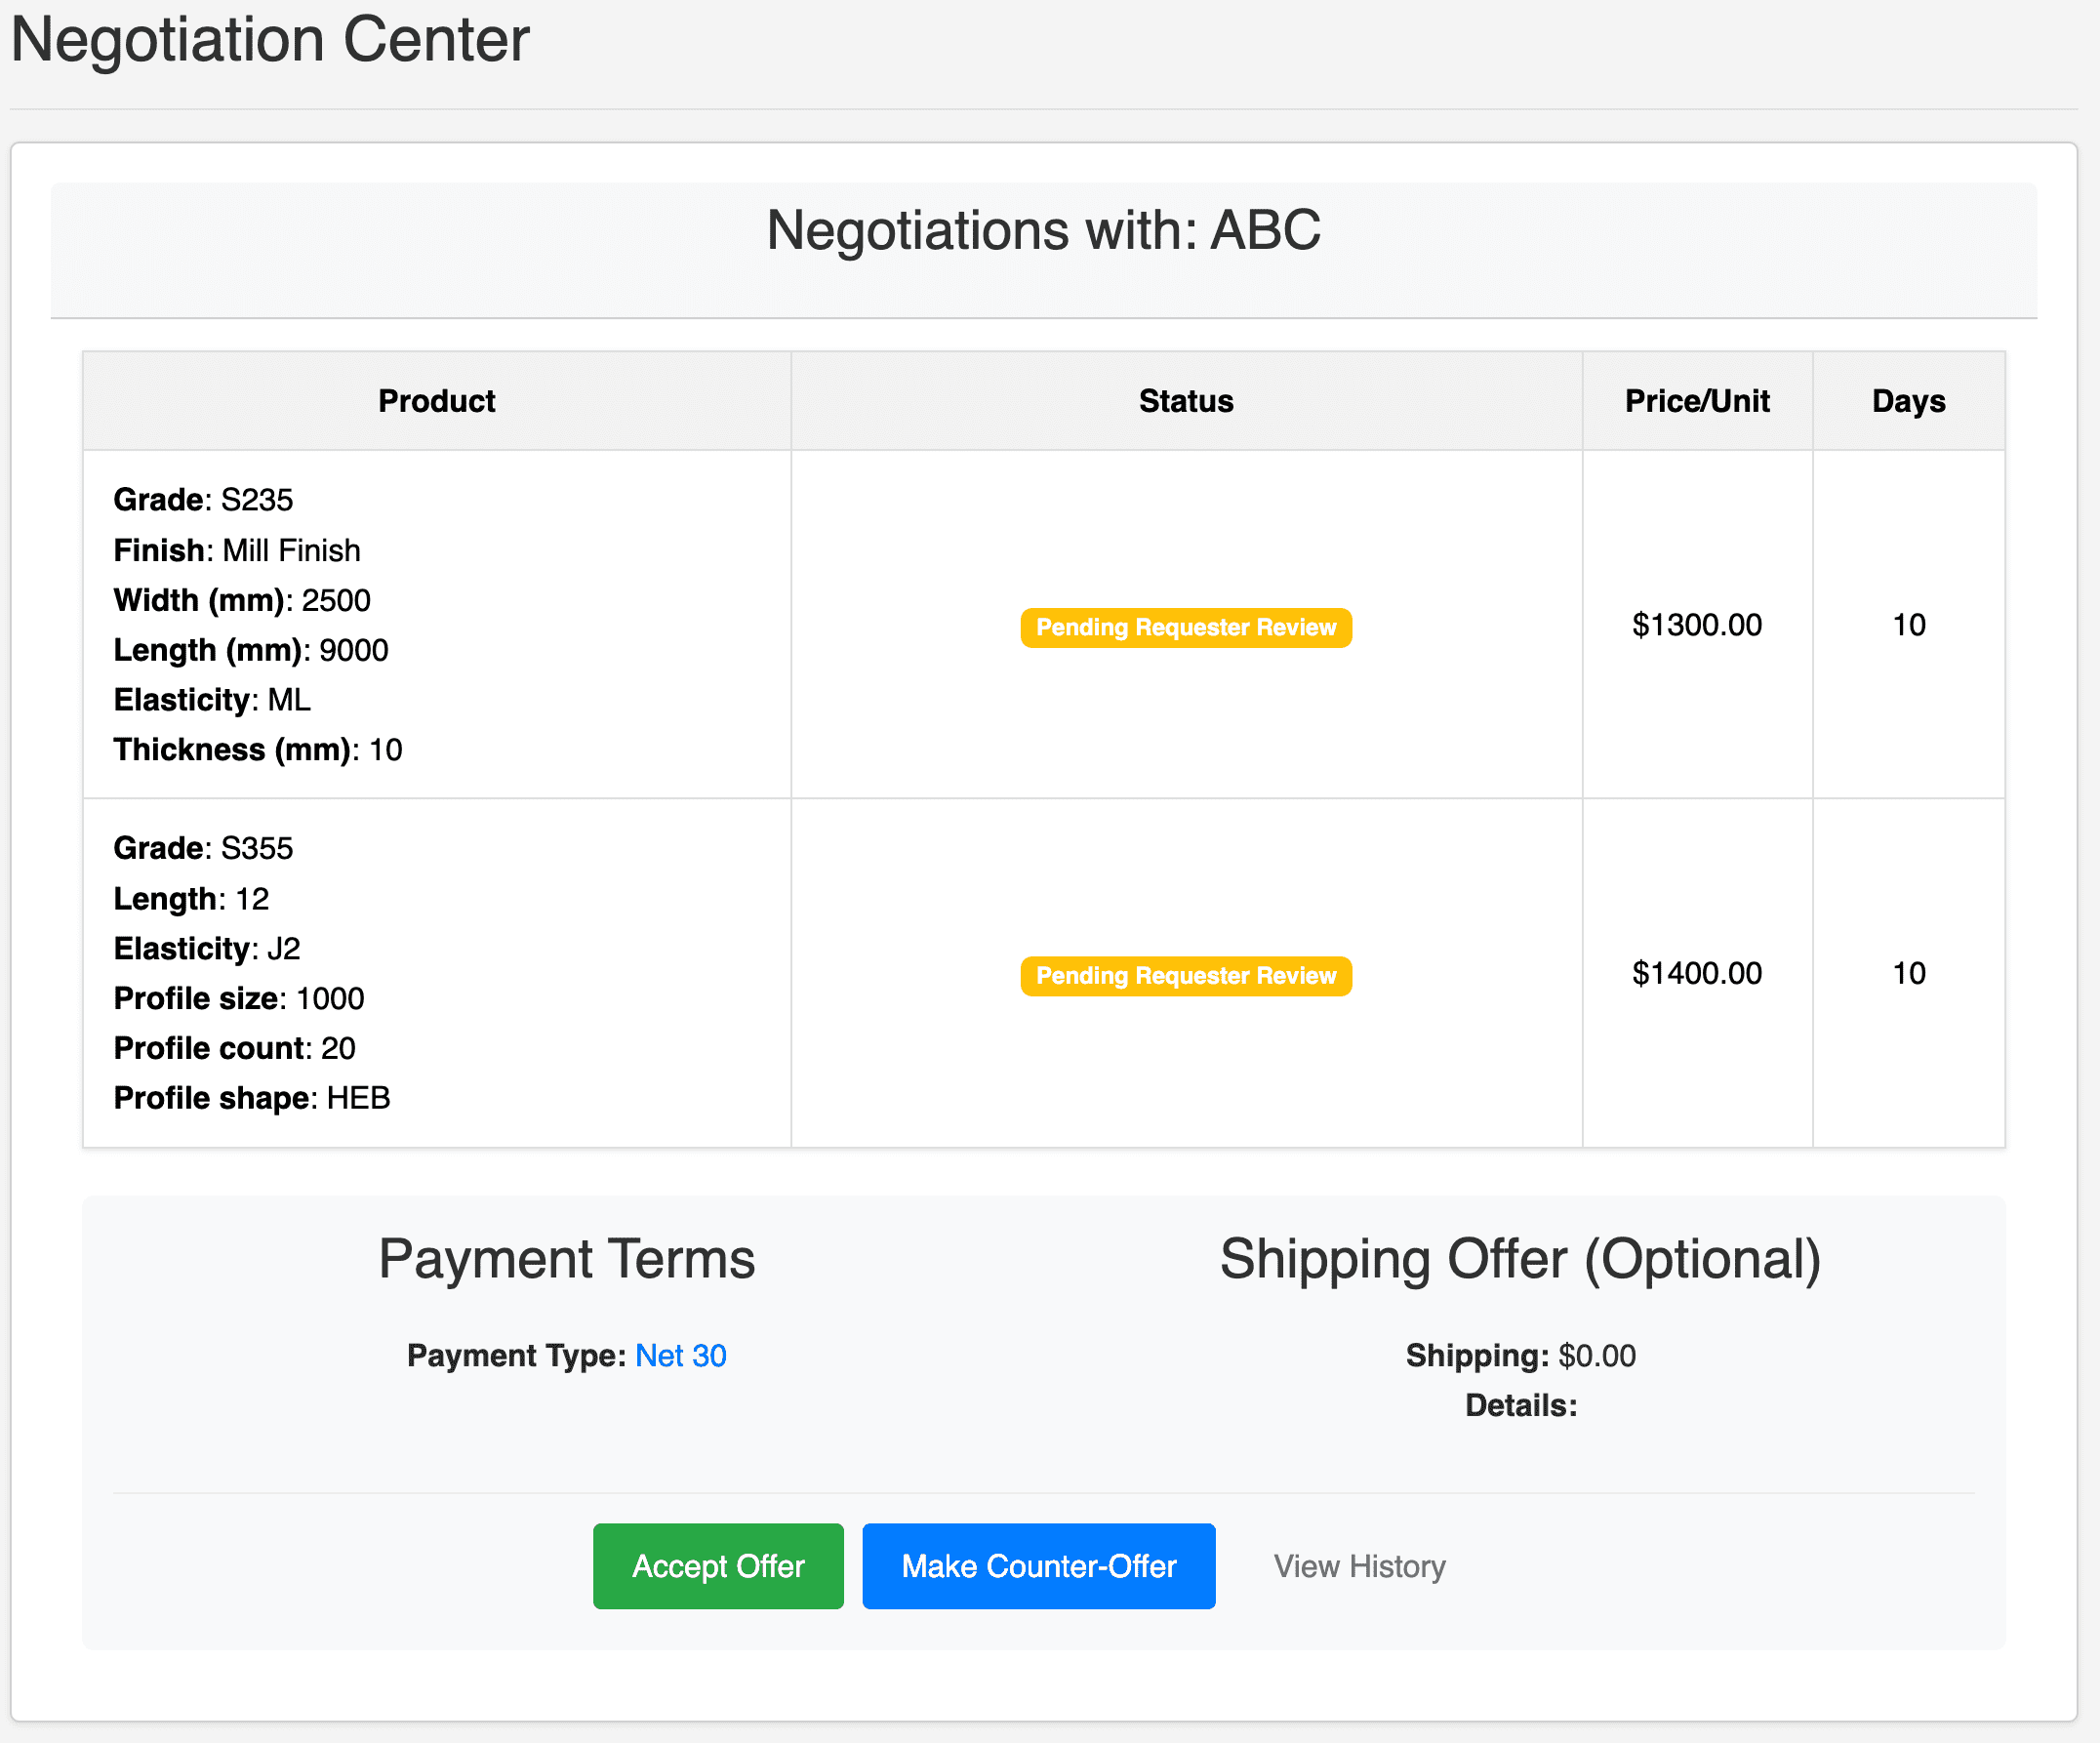This screenshot has height=1743, width=2100.
Task: Select the $1400.00 price cell
Action: [1696, 973]
